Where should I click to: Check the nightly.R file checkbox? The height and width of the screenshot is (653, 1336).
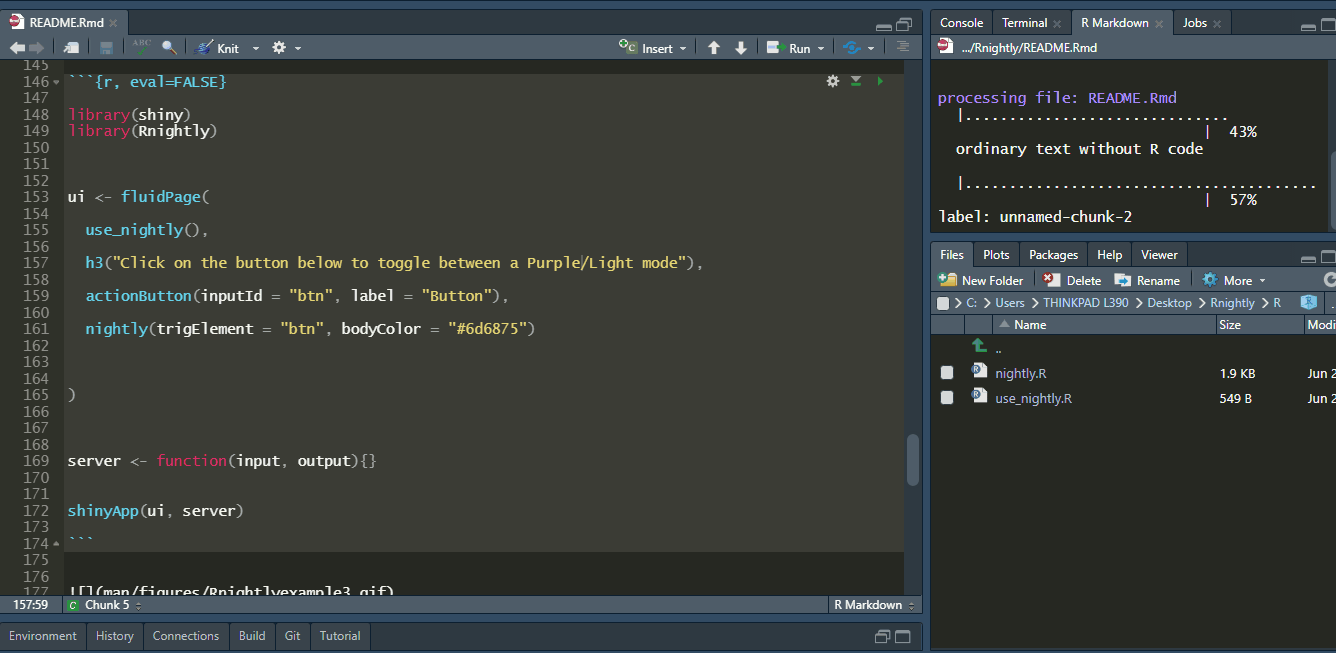point(947,373)
